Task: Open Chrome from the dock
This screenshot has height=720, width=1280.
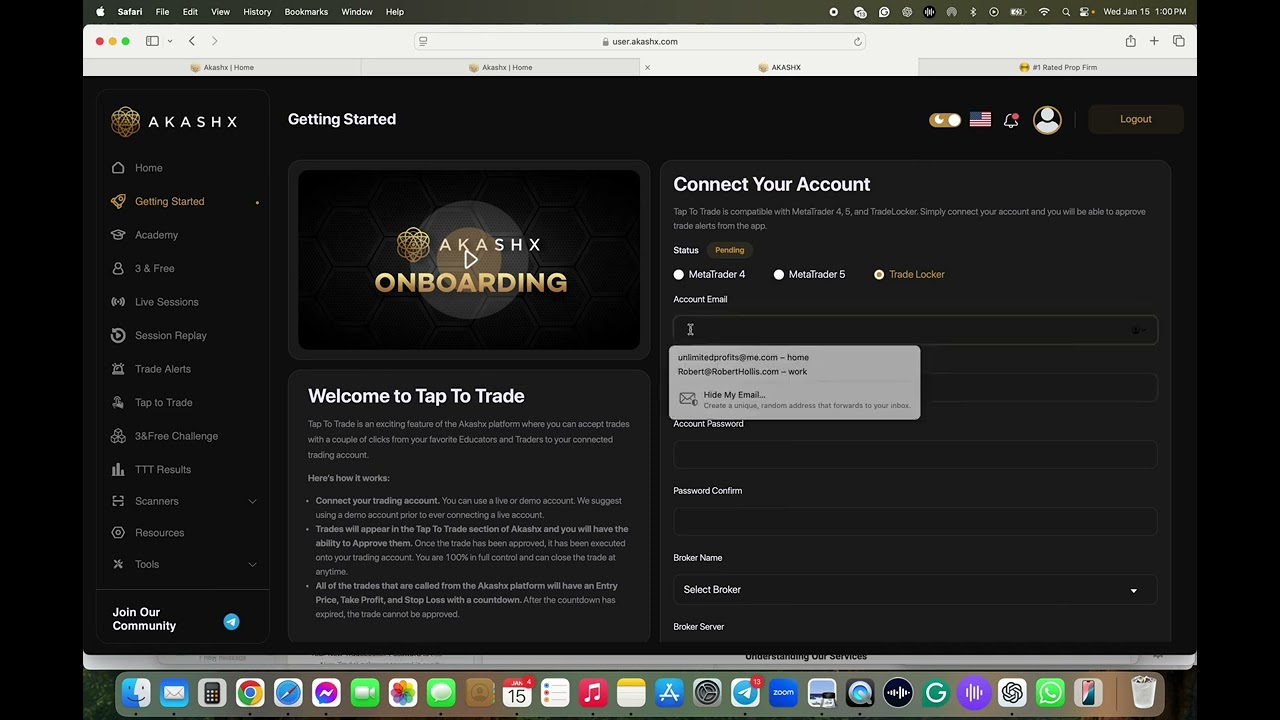Action: [250, 692]
